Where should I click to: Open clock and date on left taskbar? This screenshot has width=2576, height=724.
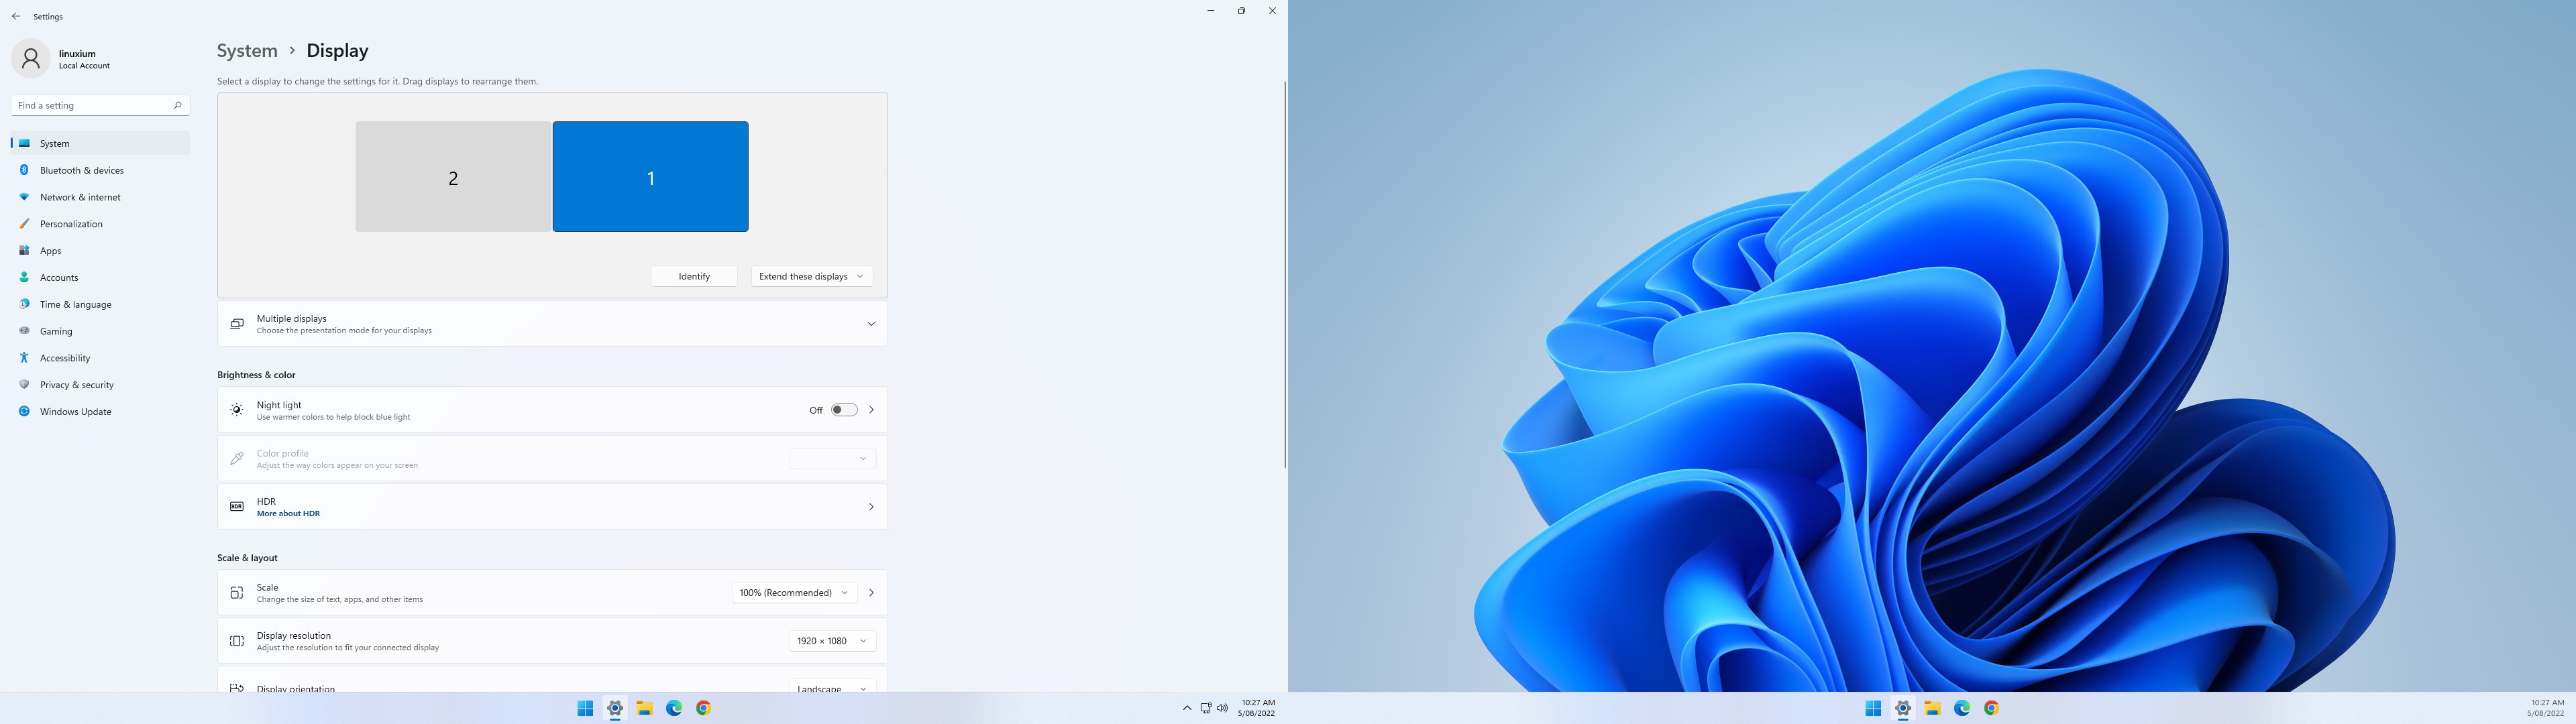point(1257,708)
